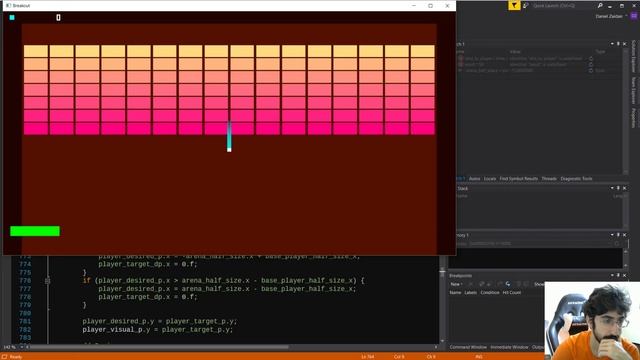Toggle auto-hide pin on Call Stack panel
This screenshot has width=640, height=360.
point(618,188)
